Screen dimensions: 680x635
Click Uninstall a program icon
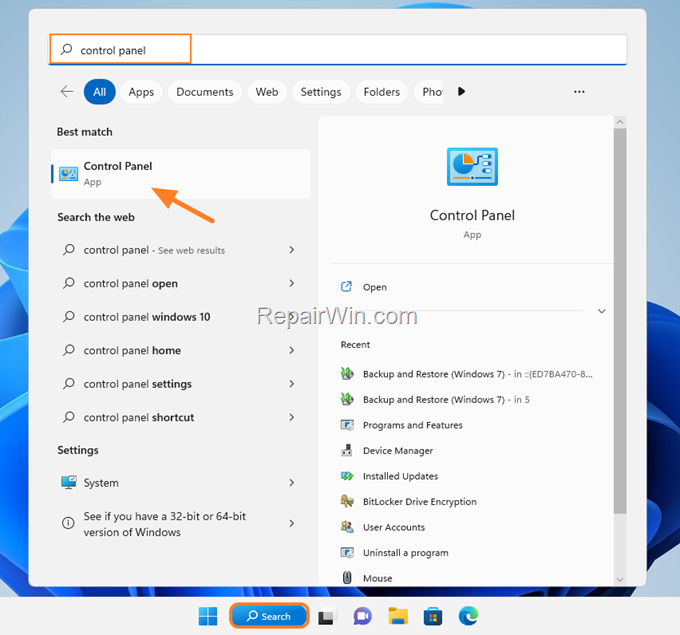[x=347, y=553]
